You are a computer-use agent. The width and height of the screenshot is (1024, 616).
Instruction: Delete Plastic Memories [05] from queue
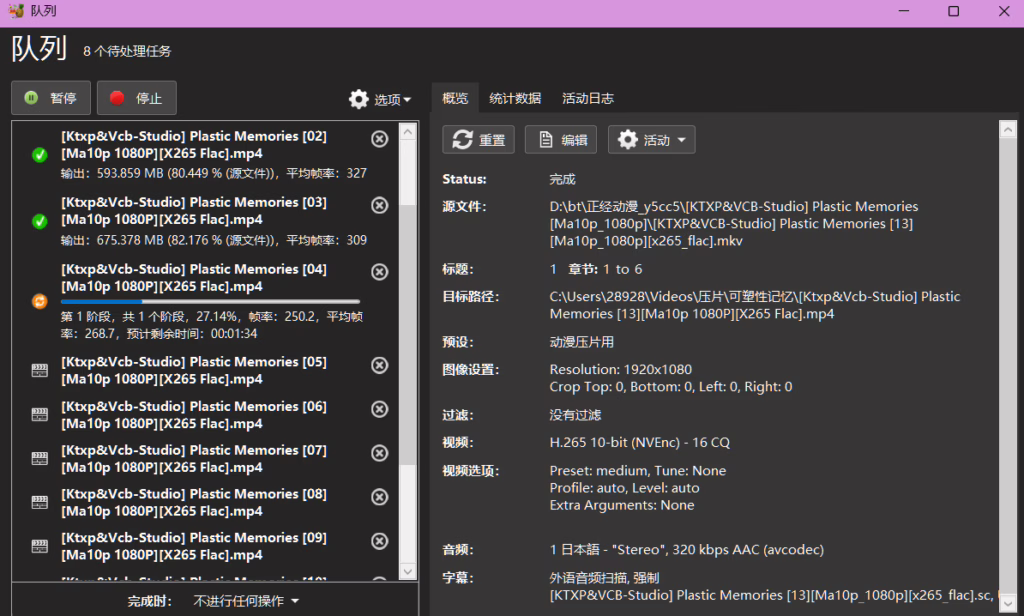point(380,365)
